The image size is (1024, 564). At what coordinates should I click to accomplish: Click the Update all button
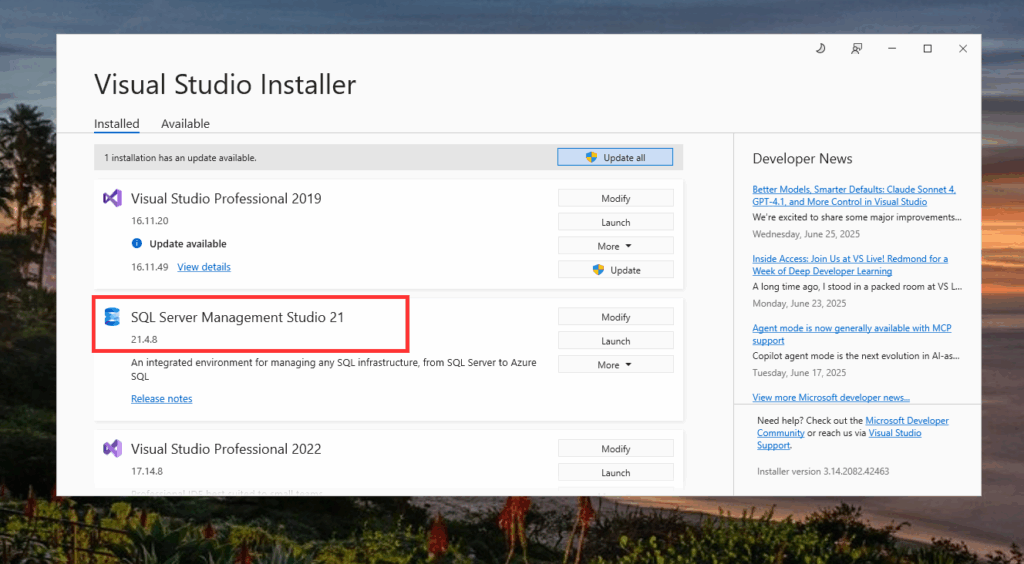tap(615, 157)
